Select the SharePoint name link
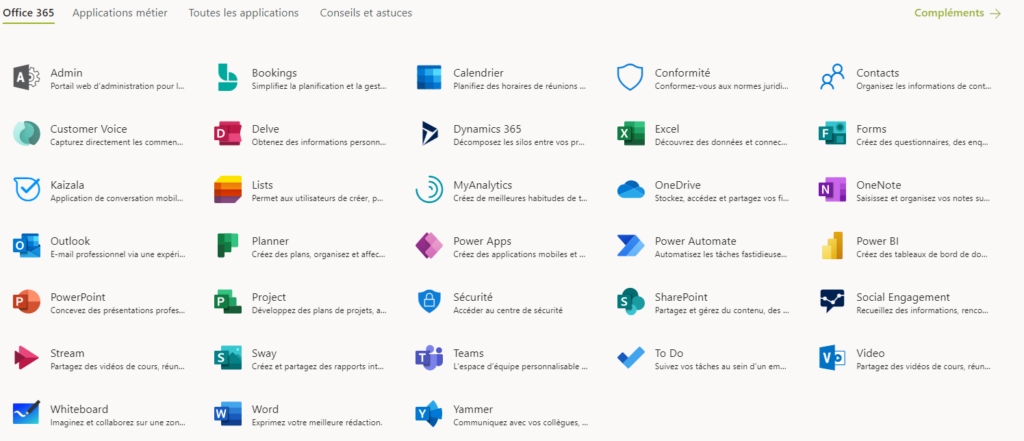This screenshot has width=1024, height=441. click(x=681, y=297)
